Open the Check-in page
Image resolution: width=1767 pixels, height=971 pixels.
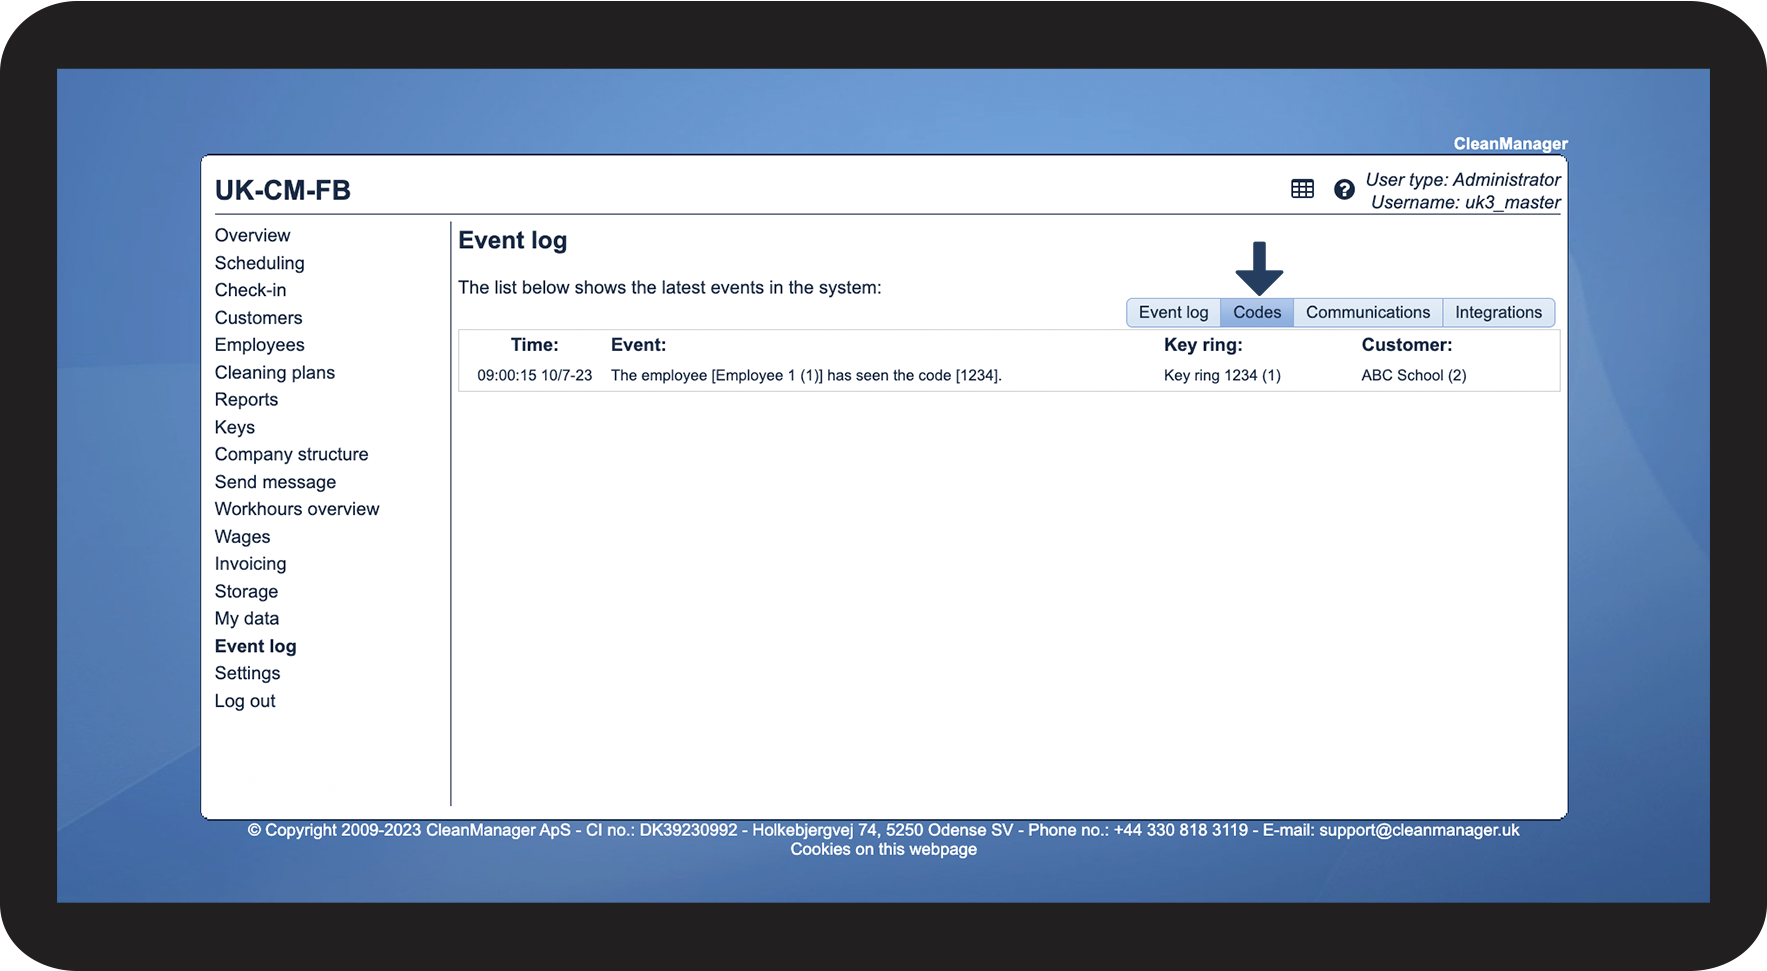pyautogui.click(x=250, y=290)
